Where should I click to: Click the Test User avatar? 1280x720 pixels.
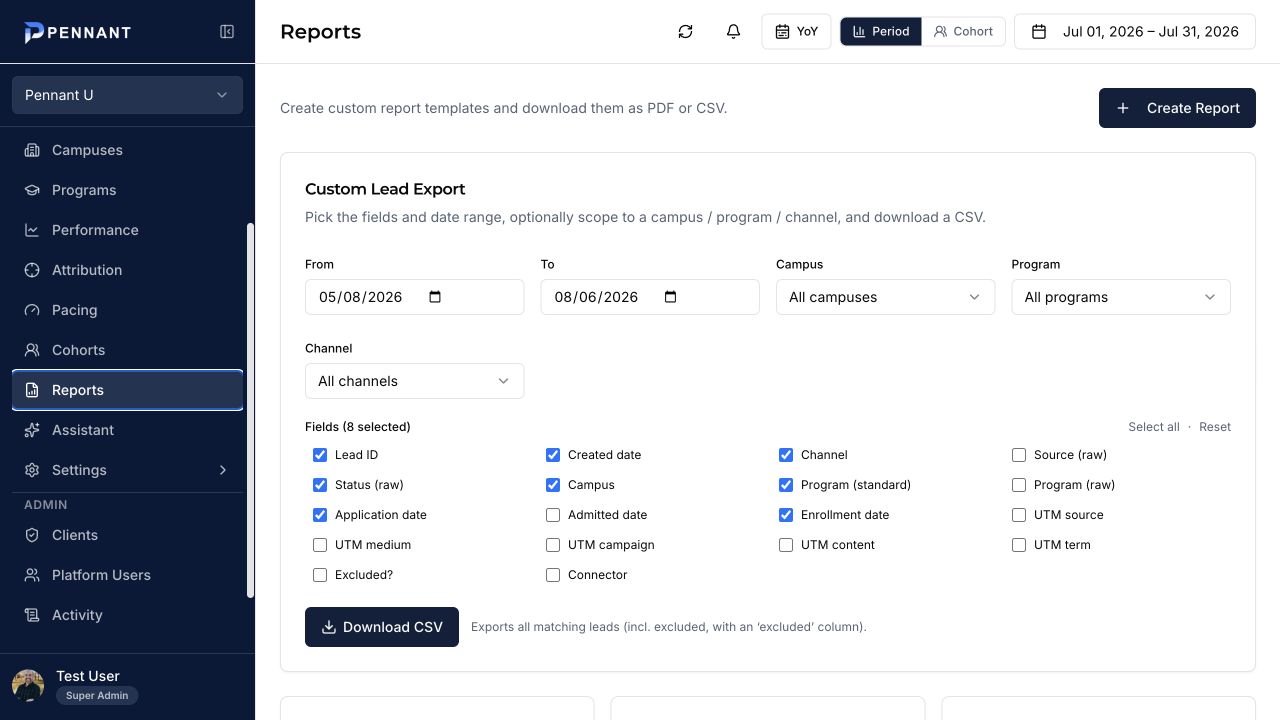28,685
